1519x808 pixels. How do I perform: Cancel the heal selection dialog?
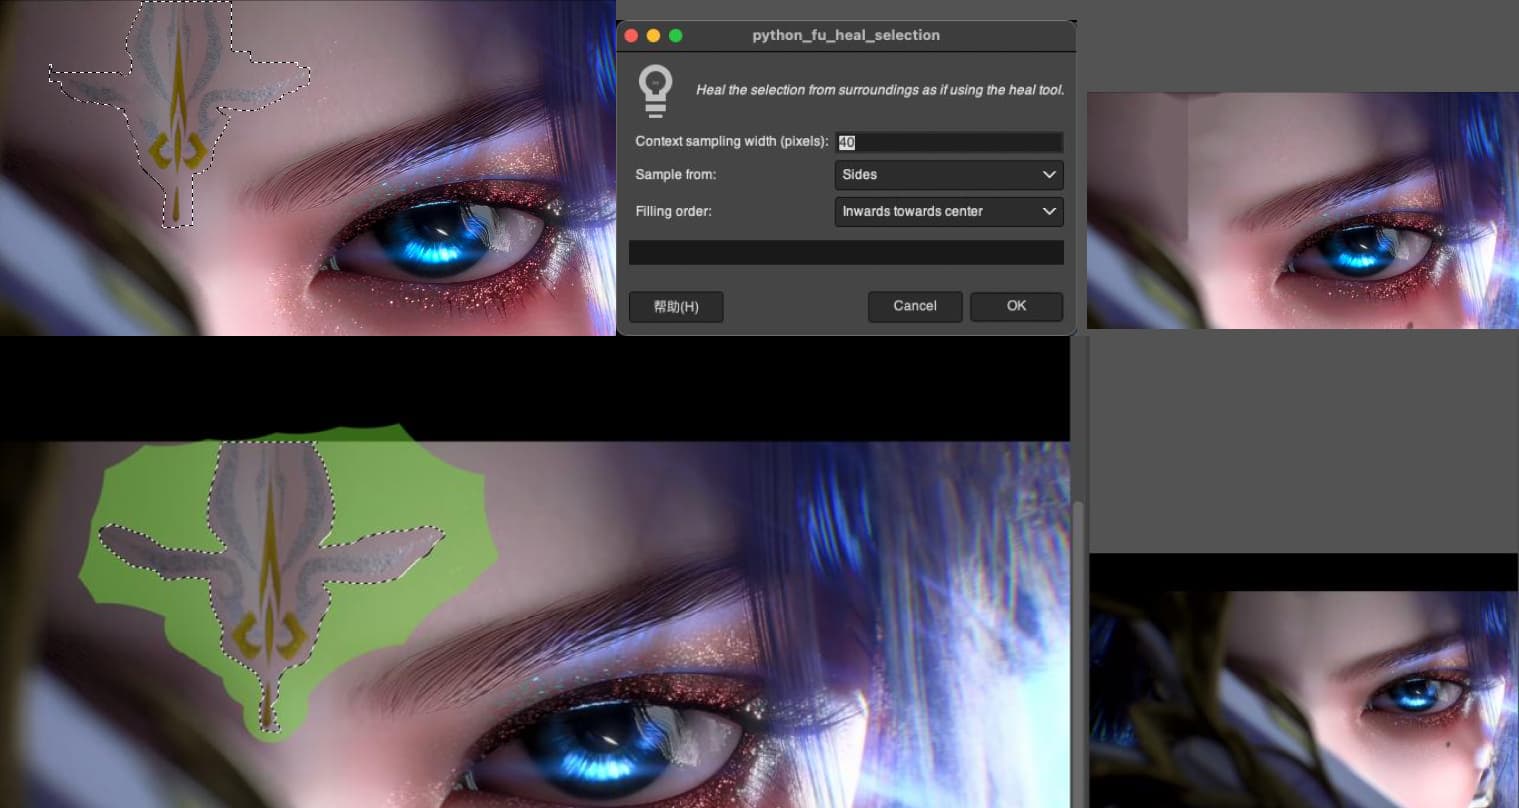[914, 306]
